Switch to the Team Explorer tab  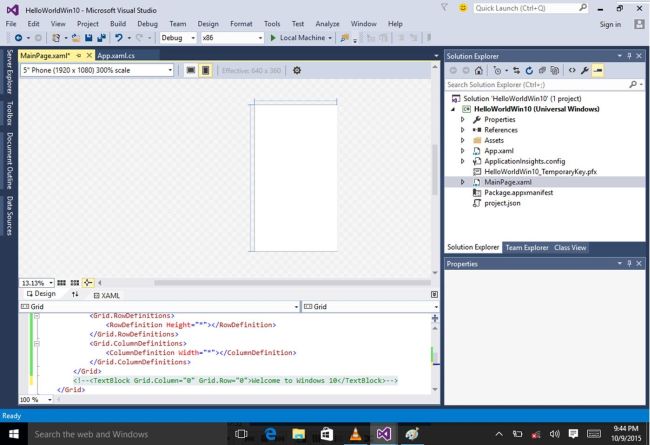tap(527, 248)
